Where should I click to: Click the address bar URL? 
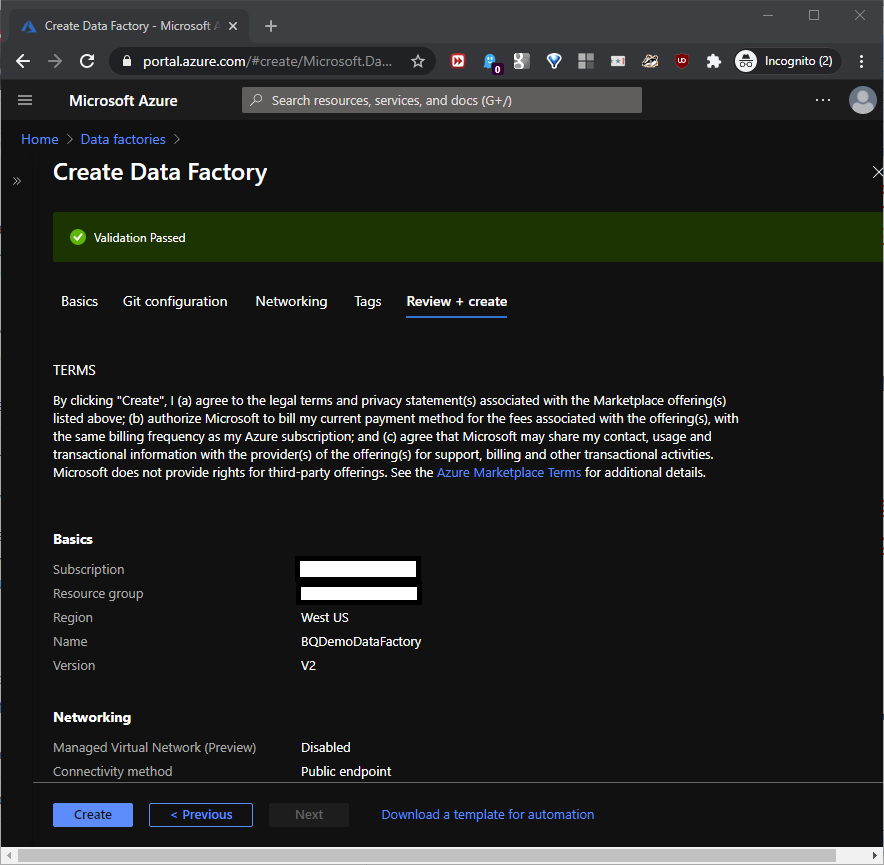pyautogui.click(x=267, y=61)
